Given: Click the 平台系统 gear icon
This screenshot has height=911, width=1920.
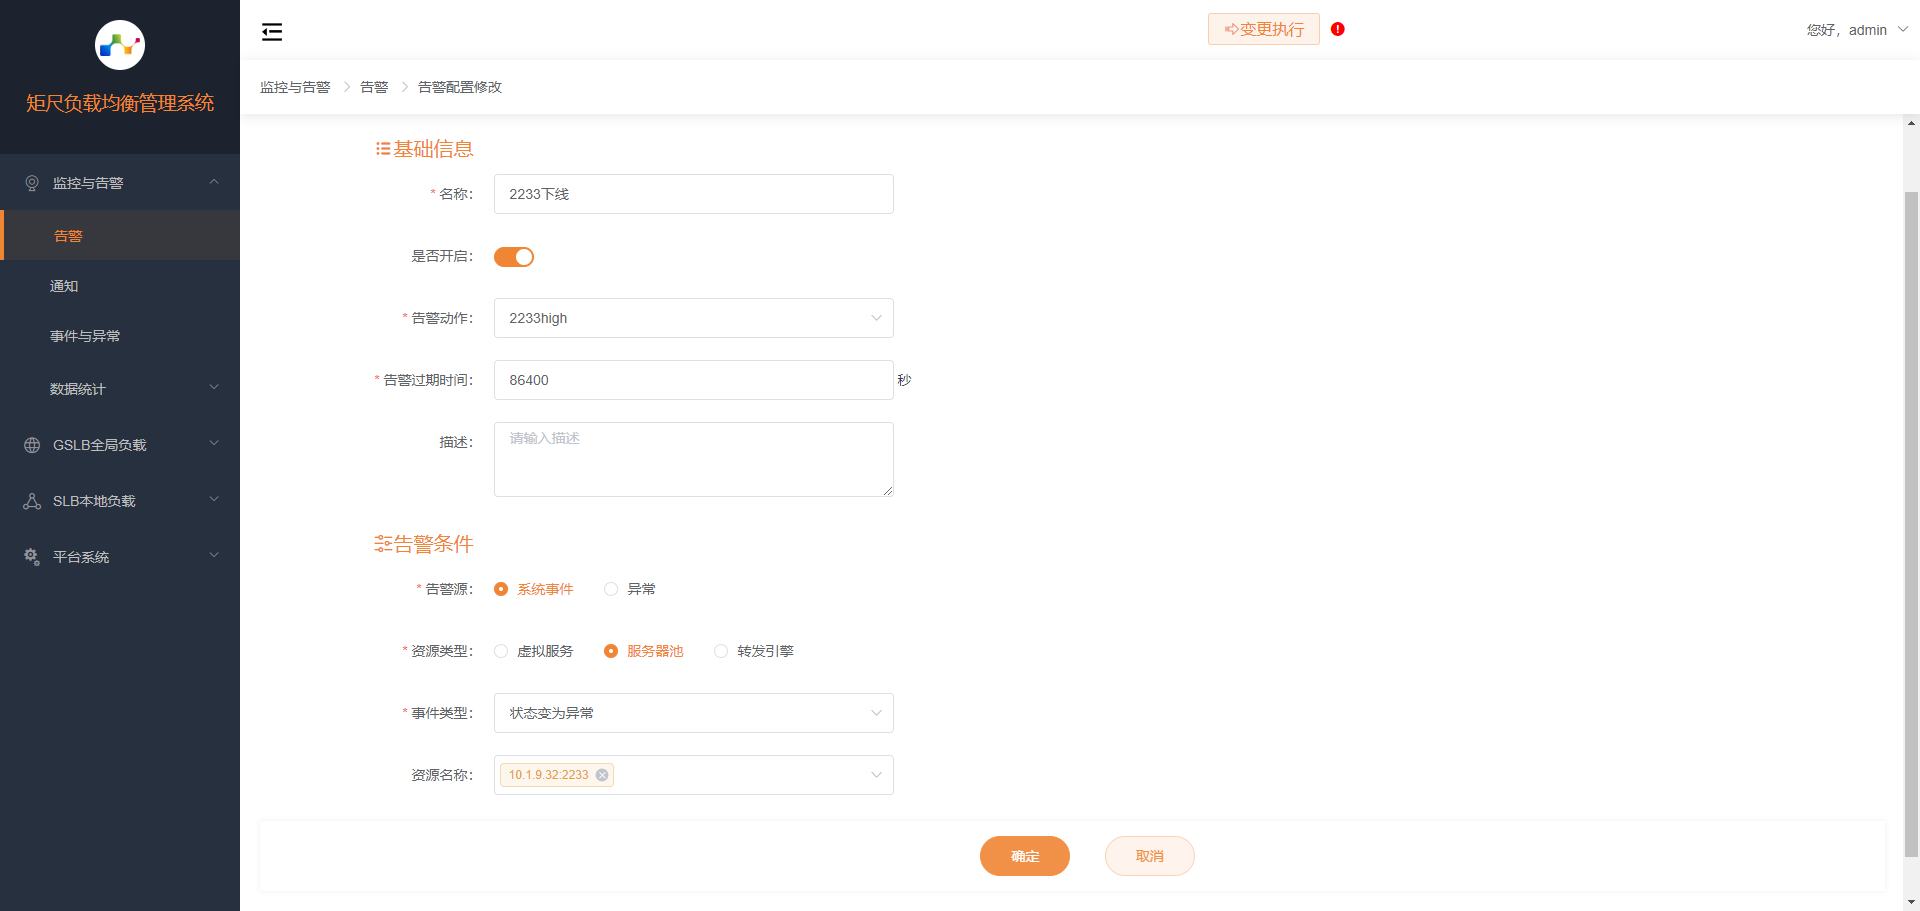Looking at the screenshot, I should pos(32,557).
